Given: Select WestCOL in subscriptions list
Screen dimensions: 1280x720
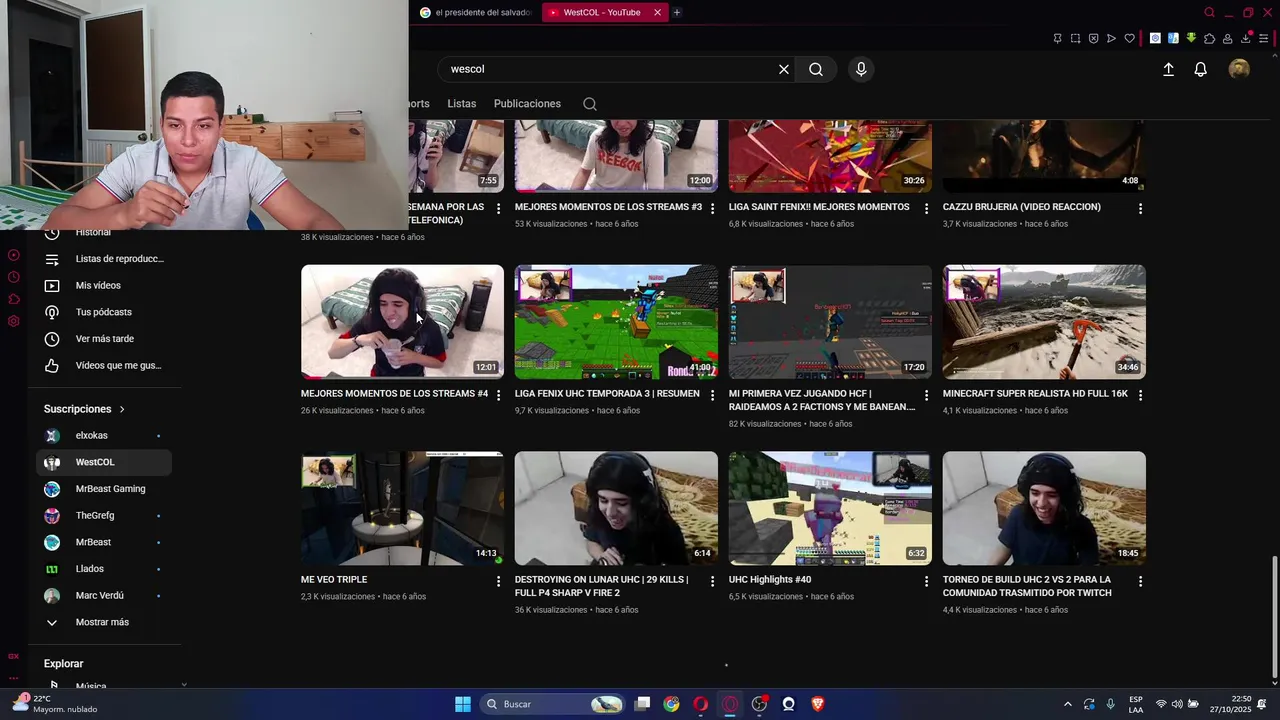Looking at the screenshot, I should tap(104, 462).
